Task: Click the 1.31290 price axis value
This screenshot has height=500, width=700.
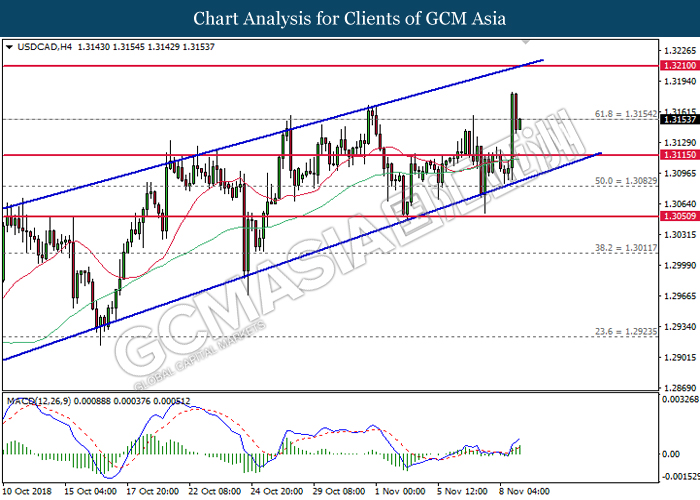Action: point(680,142)
